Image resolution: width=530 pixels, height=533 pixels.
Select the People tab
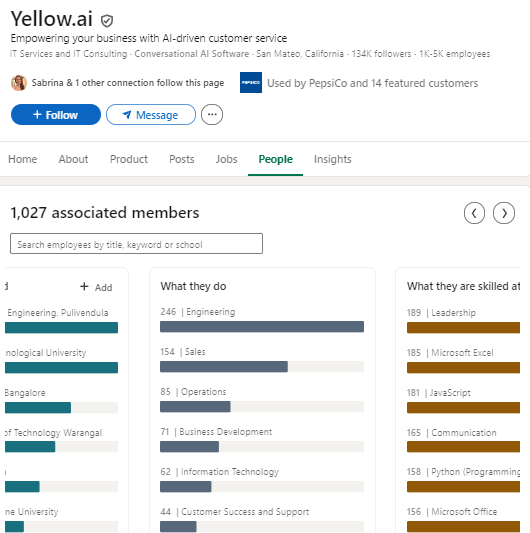pyautogui.click(x=275, y=159)
